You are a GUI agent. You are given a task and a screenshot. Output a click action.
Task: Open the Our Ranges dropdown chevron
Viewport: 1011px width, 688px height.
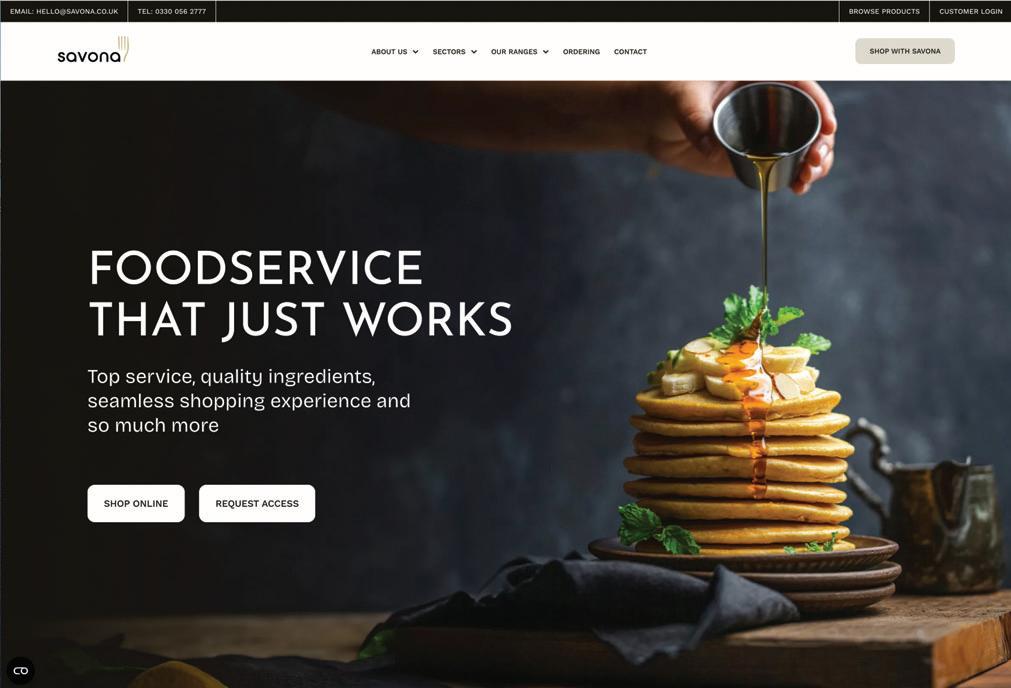tap(545, 52)
